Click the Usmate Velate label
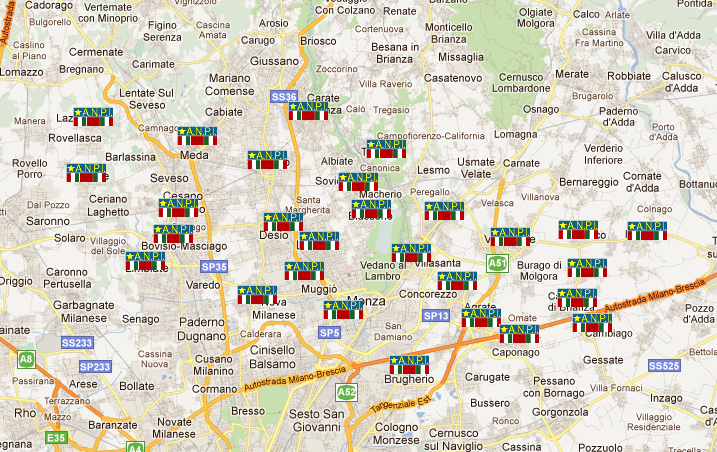Screen dimensions: 717x452 [x=476, y=168]
